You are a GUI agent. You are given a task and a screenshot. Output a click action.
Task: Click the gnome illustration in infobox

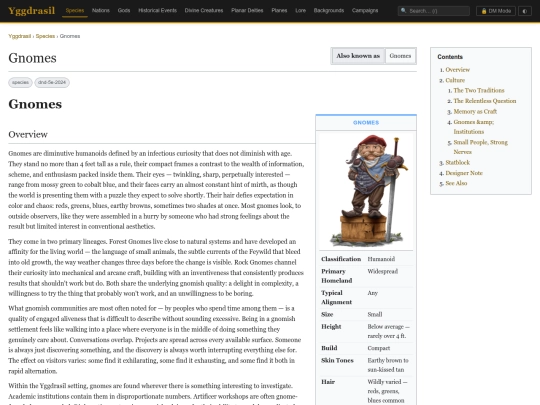coord(366,190)
